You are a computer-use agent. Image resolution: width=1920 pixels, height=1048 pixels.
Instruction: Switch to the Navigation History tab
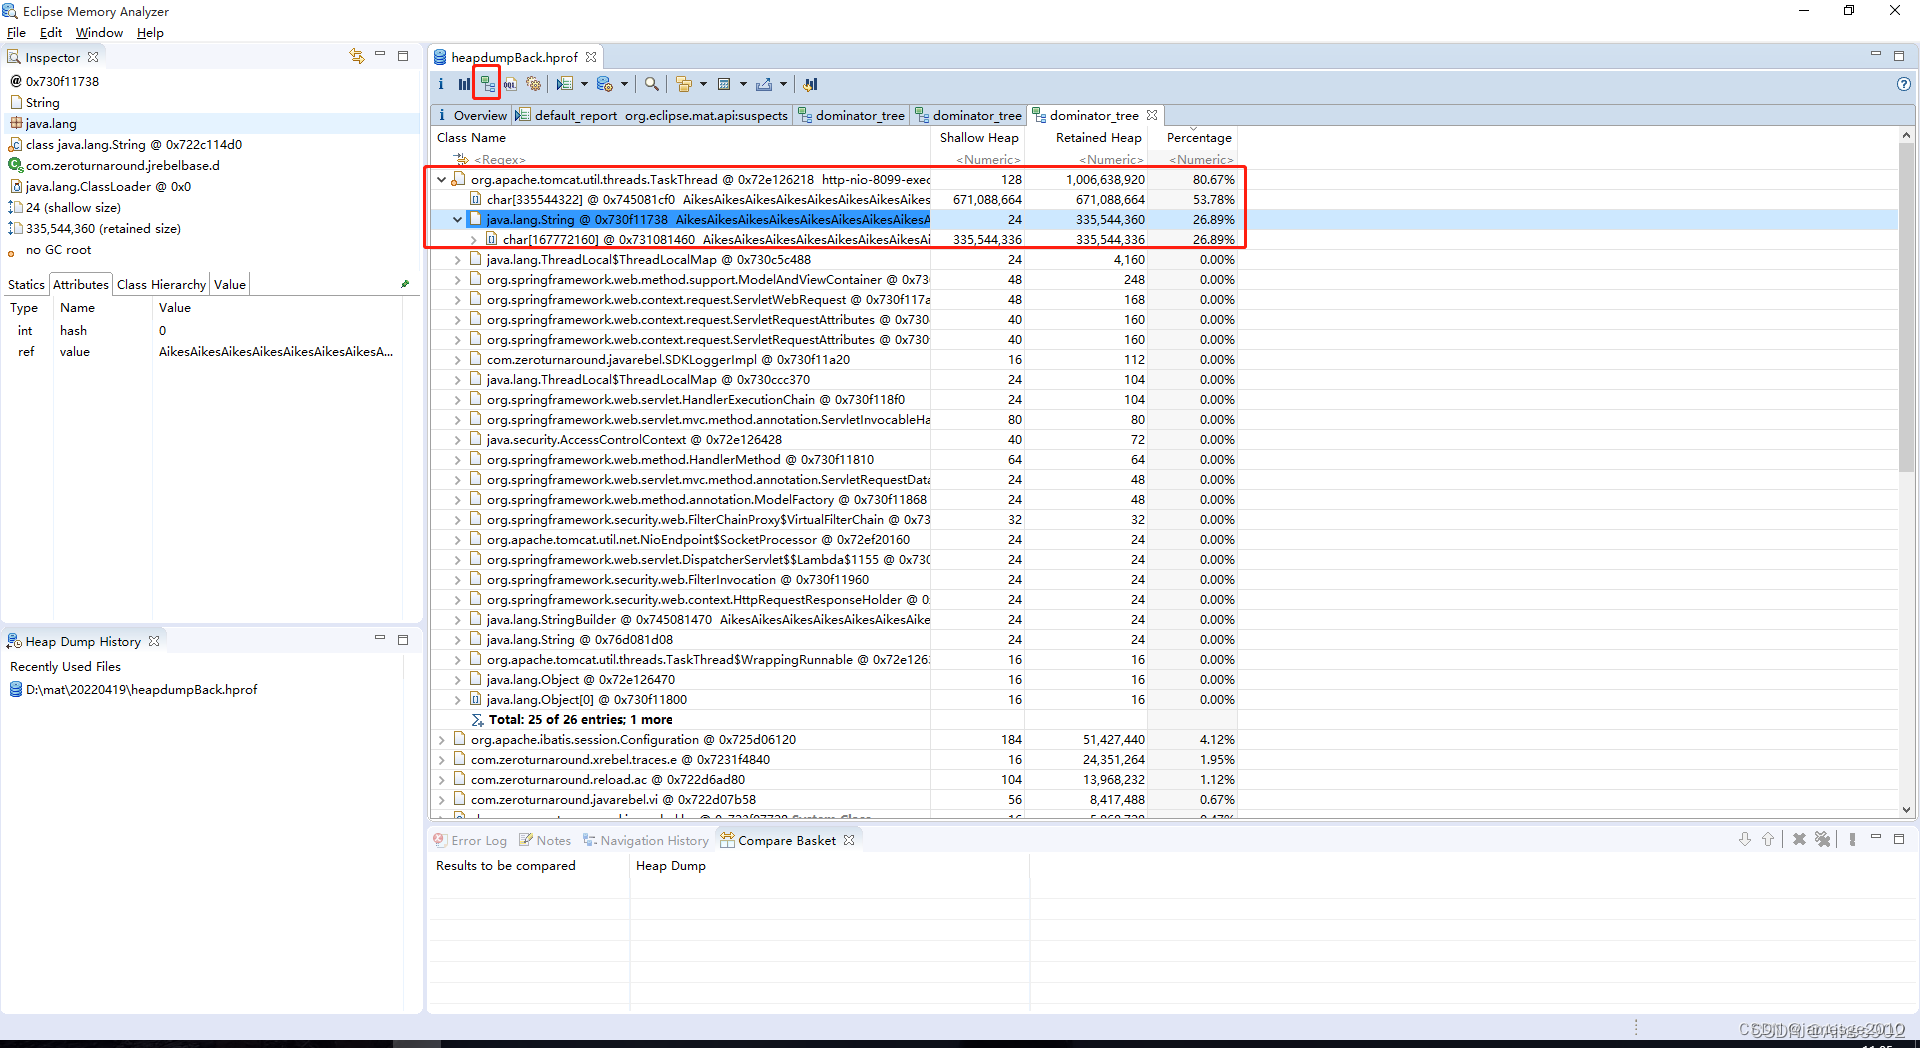click(x=646, y=841)
